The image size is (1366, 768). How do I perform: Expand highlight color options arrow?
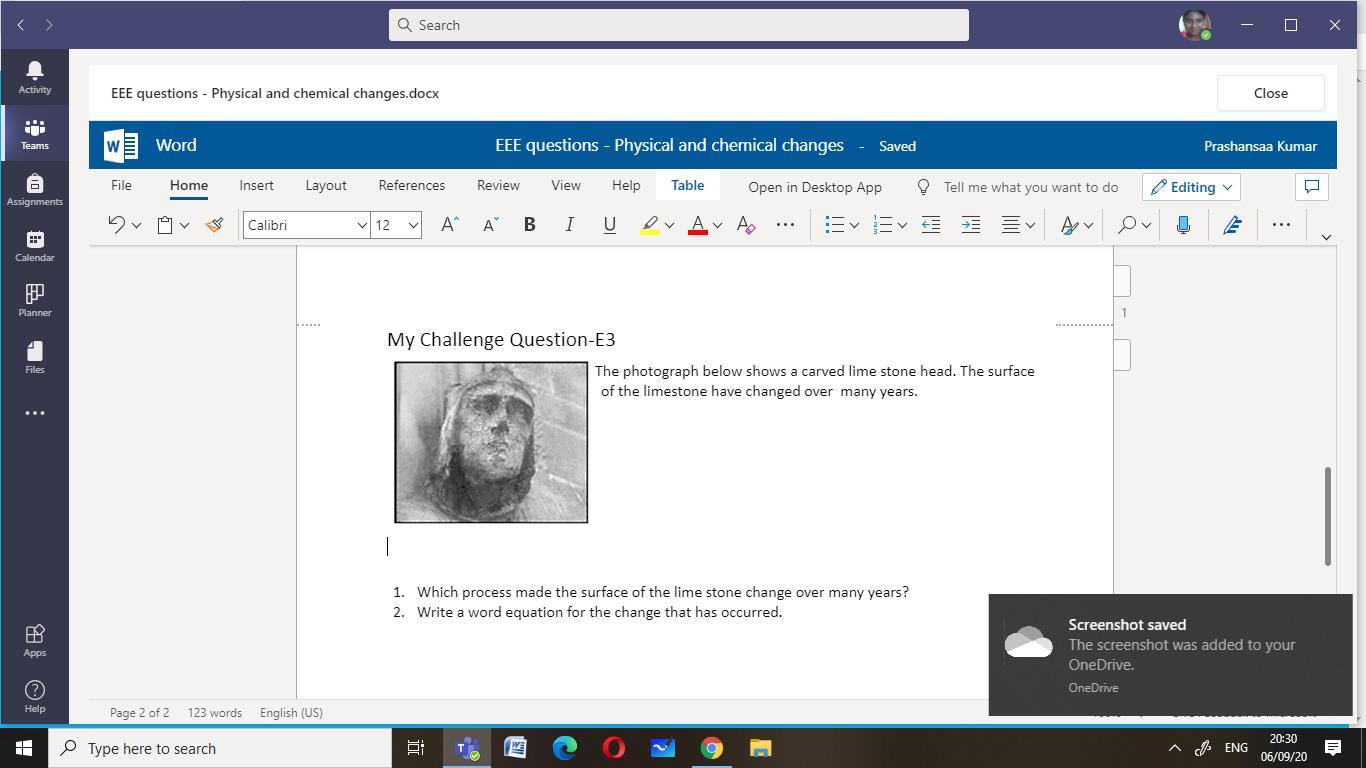[669, 225]
